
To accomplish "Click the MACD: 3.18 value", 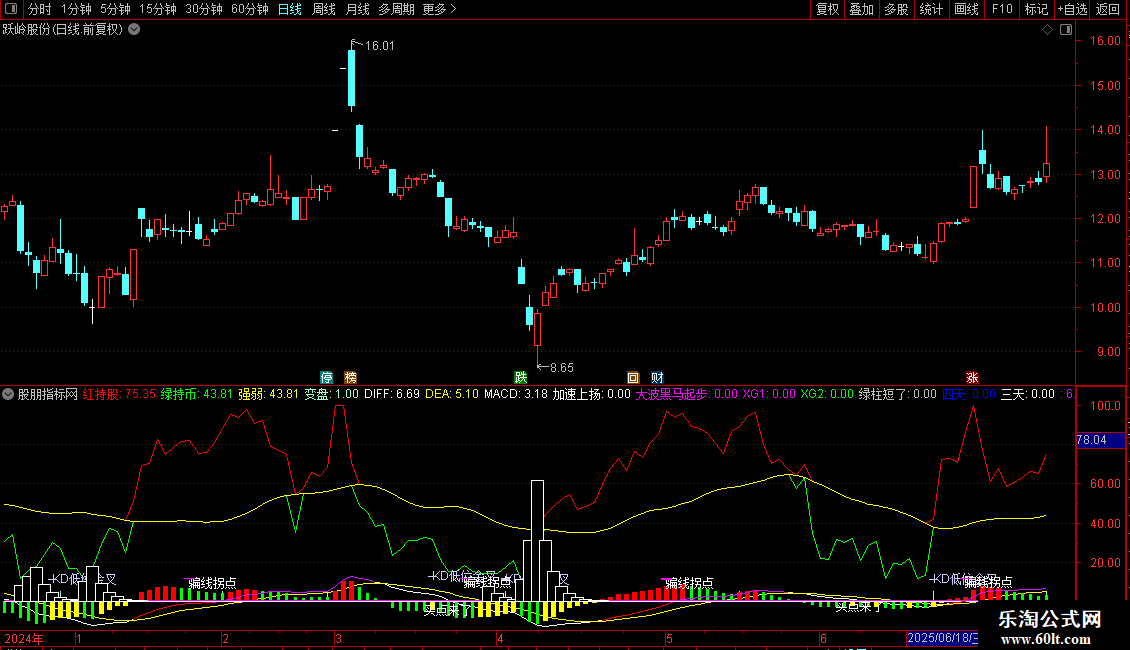I will [x=516, y=394].
